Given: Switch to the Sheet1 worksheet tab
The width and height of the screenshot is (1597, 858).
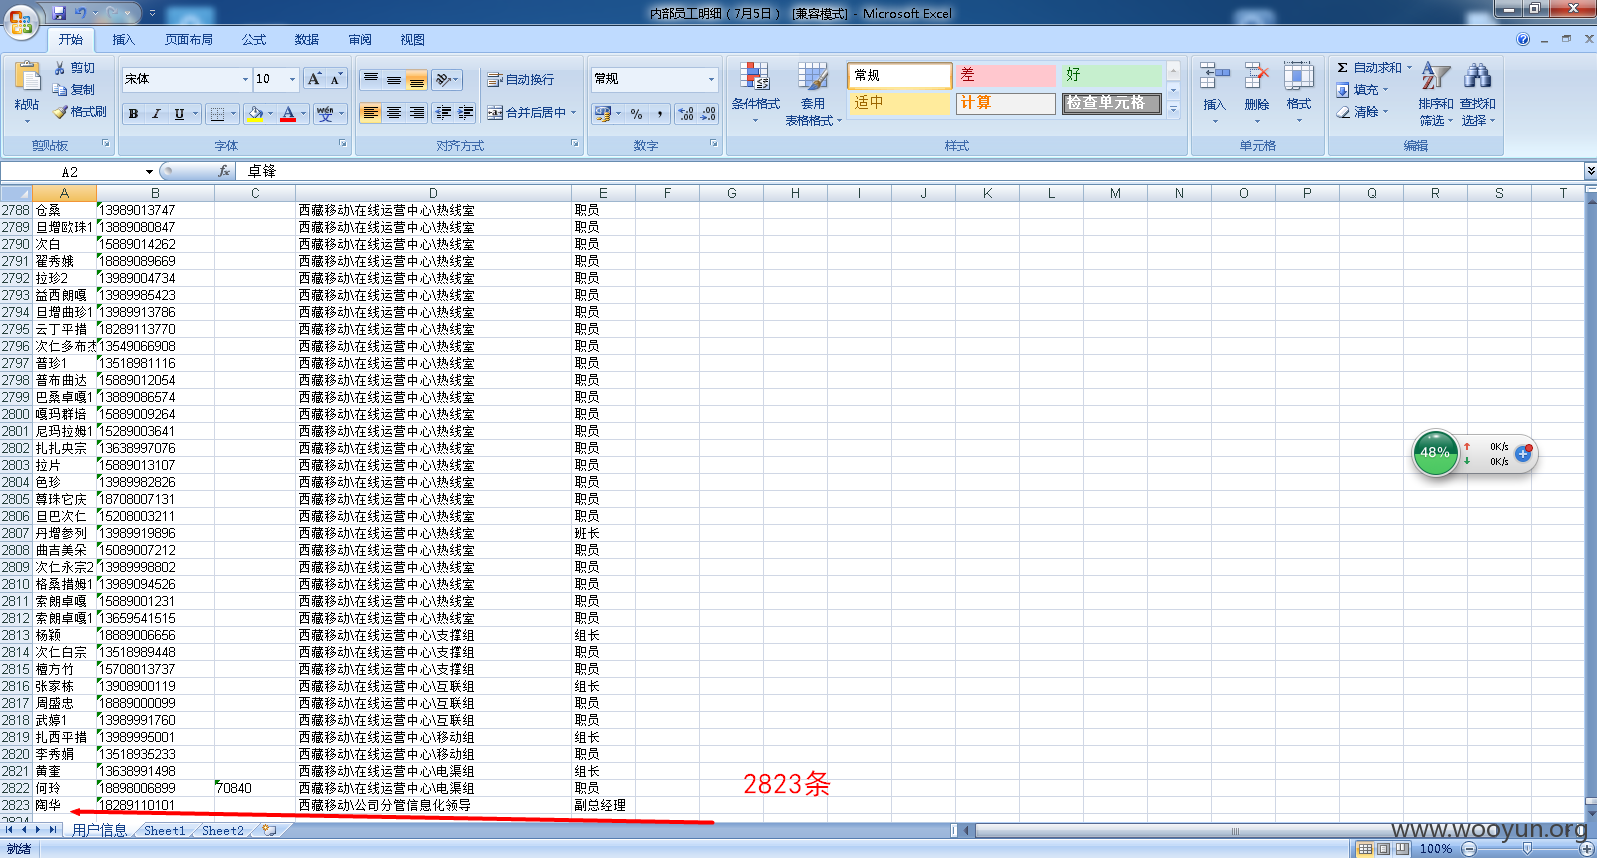Looking at the screenshot, I should [x=164, y=831].
